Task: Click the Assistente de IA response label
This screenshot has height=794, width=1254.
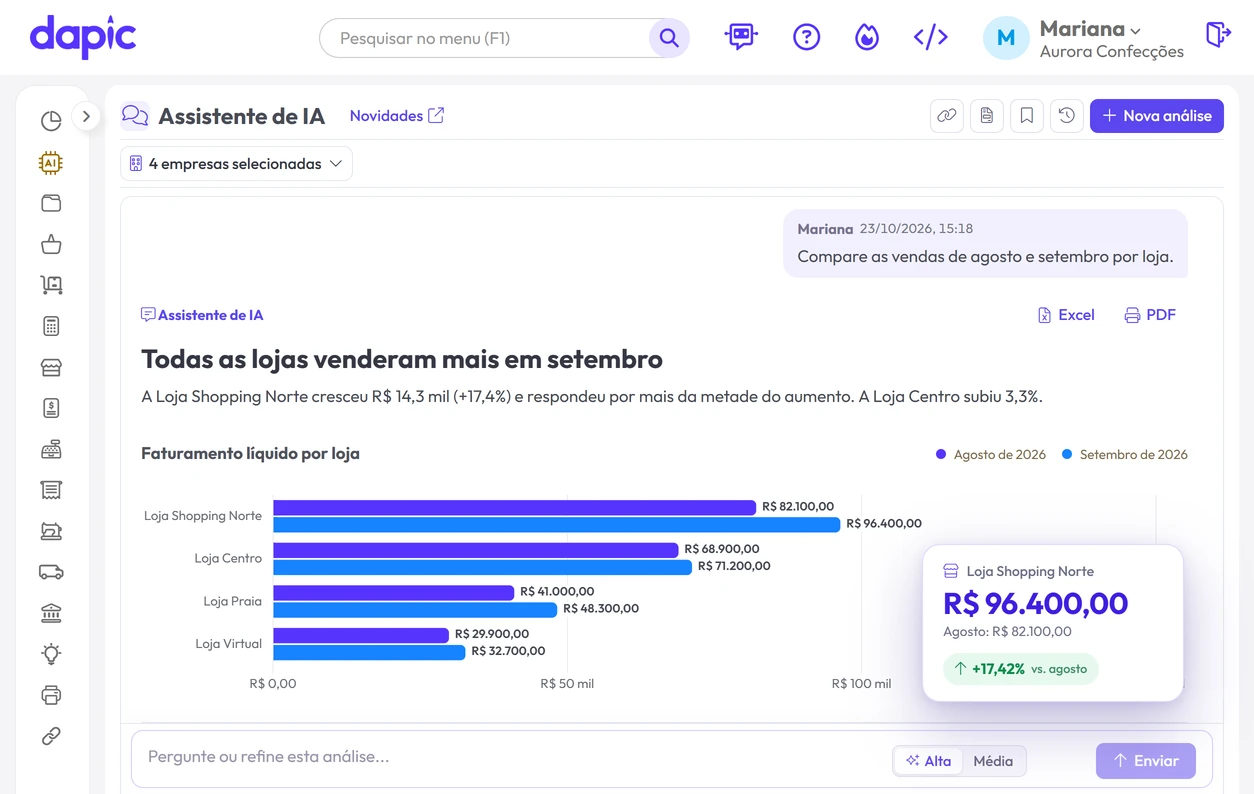Action: pyautogui.click(x=202, y=315)
